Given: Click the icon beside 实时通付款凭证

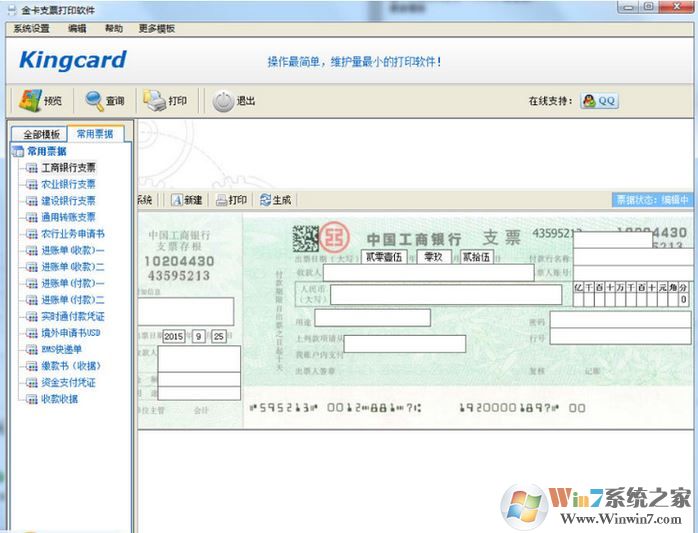Looking at the screenshot, I should [x=32, y=317].
